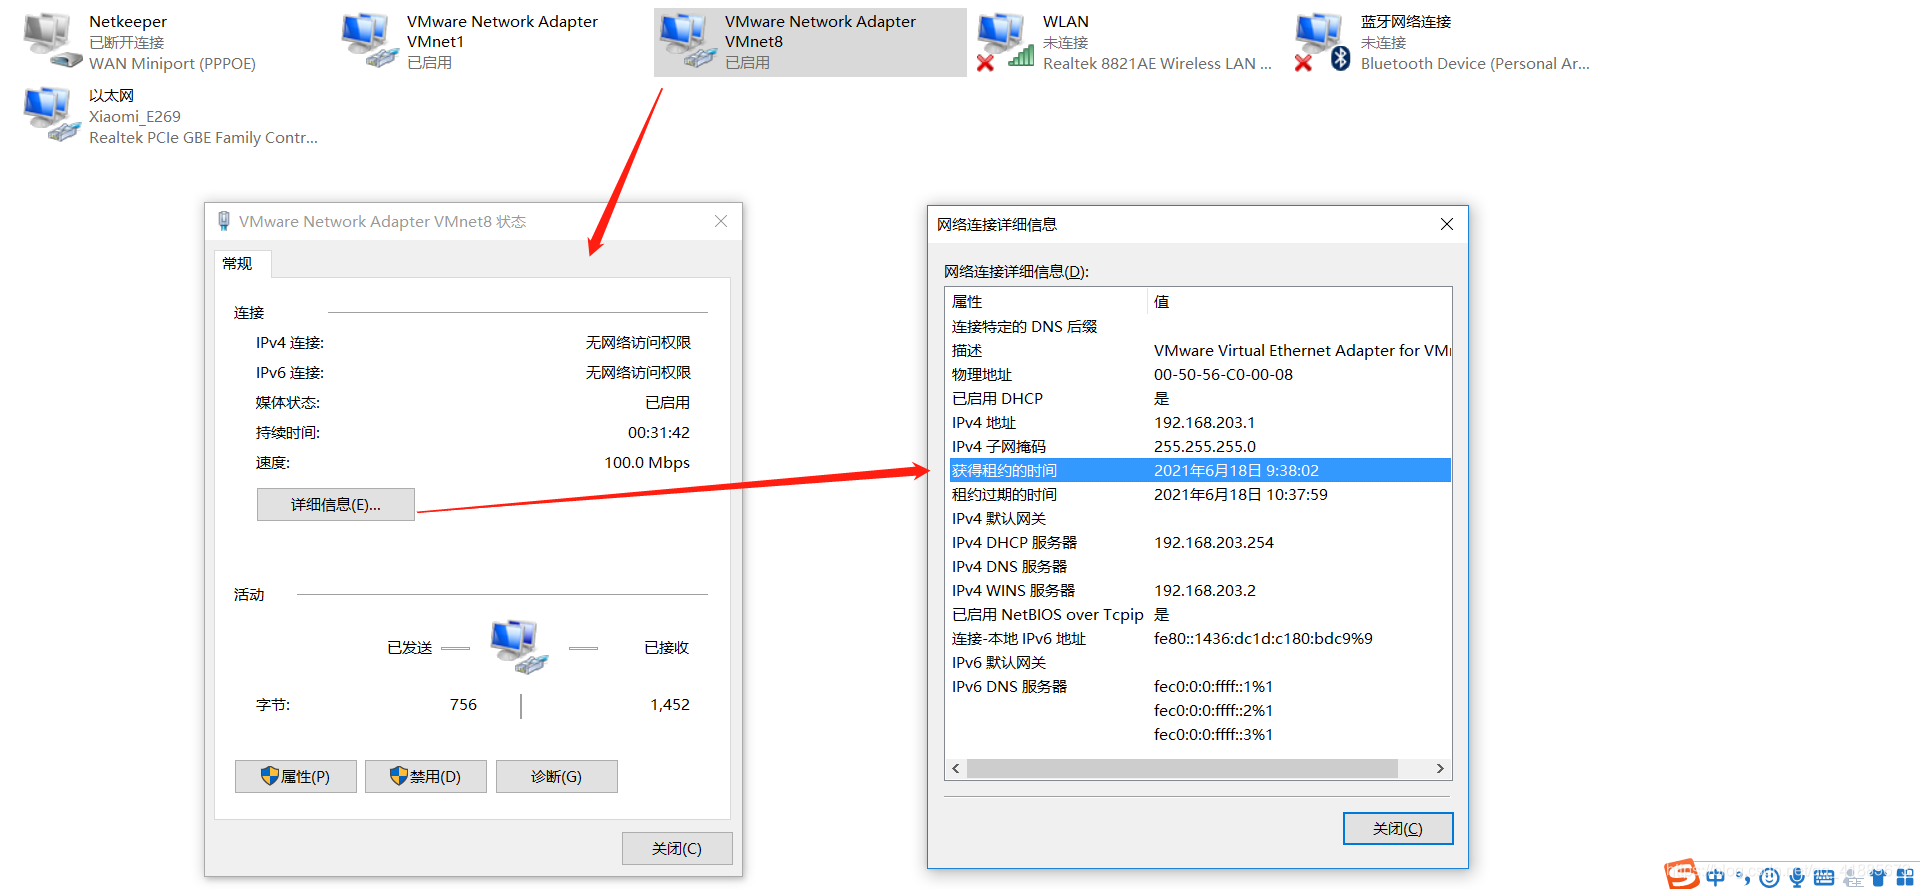Select the 蓝牙网络连接 Bluetooth adapter icon

click(x=1324, y=41)
